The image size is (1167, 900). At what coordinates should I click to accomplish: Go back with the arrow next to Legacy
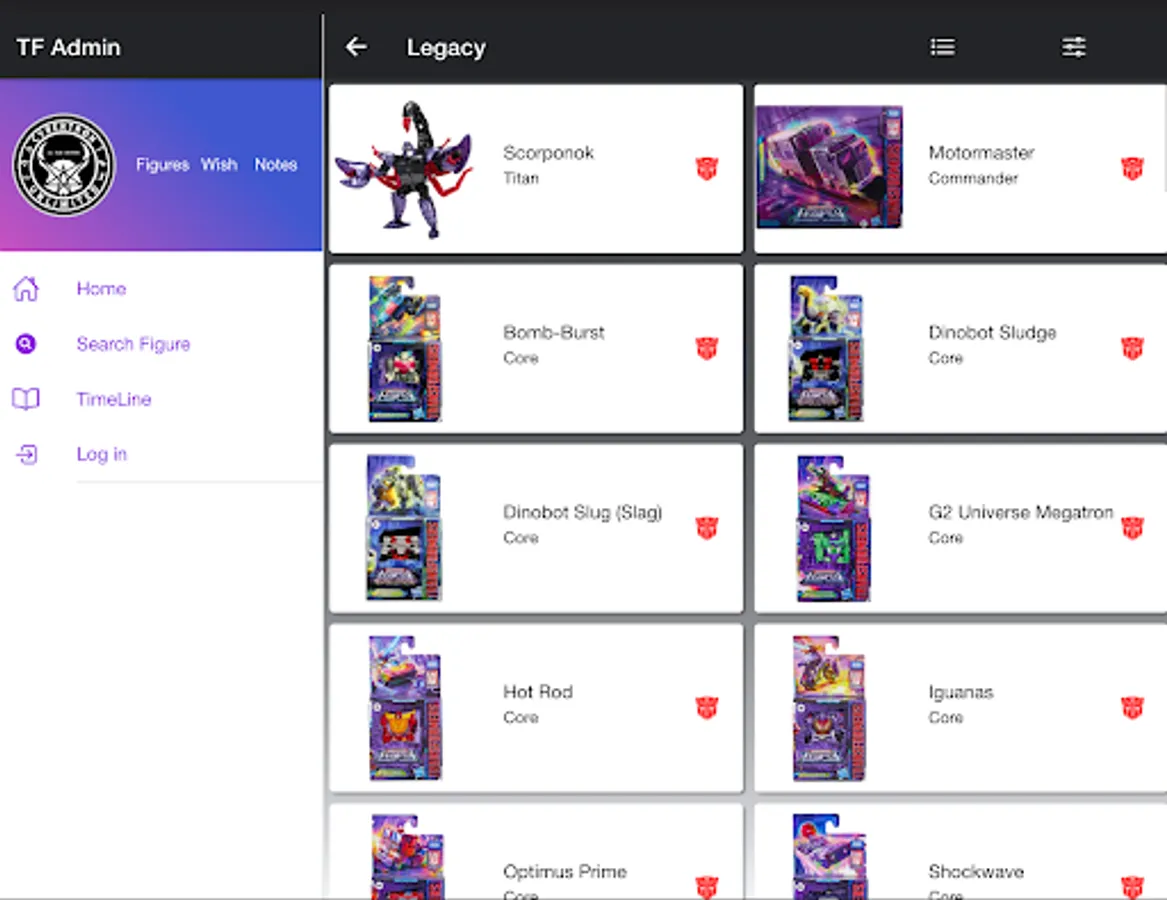point(357,47)
